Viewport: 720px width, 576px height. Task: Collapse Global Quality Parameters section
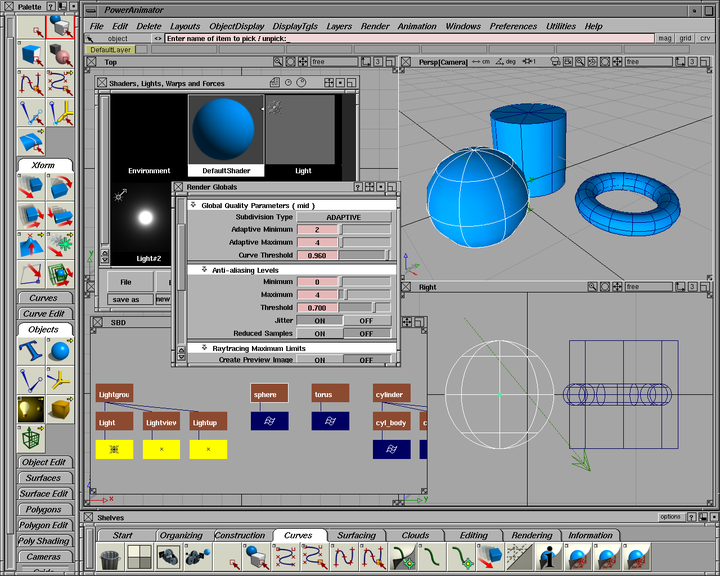tap(193, 205)
